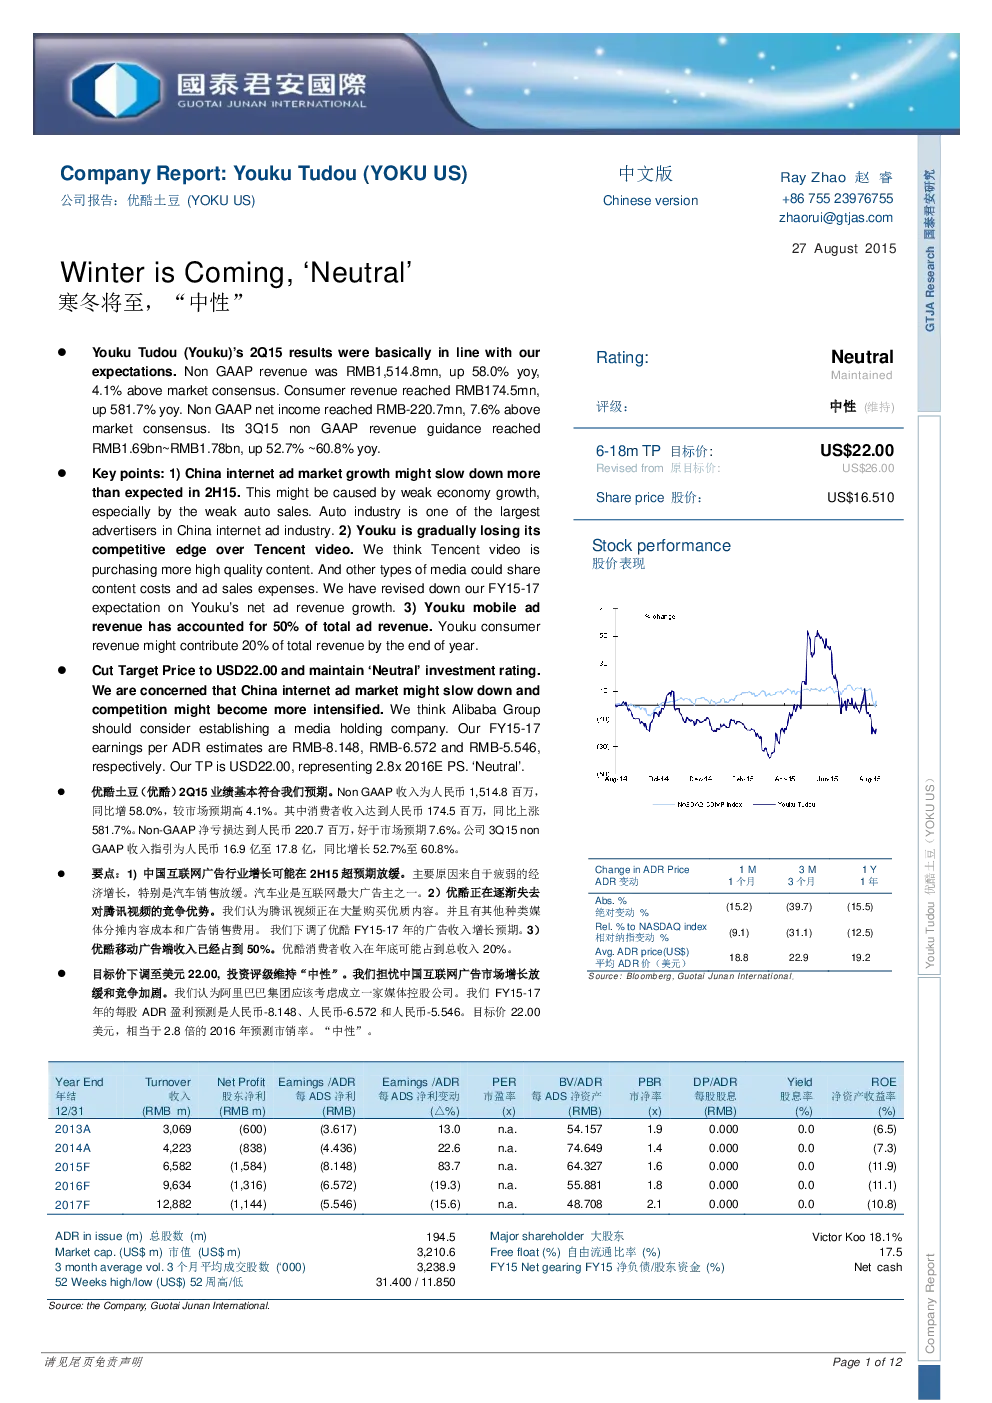Click the email zhaorui@gtjas.com

(836, 217)
